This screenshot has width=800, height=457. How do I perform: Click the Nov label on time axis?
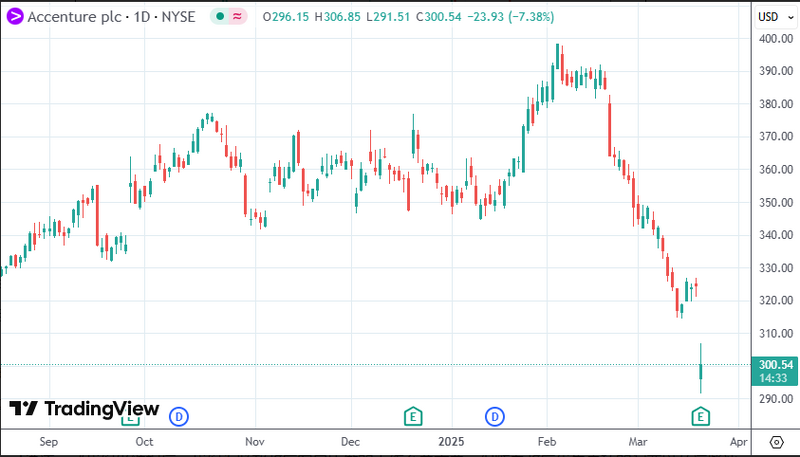254,441
